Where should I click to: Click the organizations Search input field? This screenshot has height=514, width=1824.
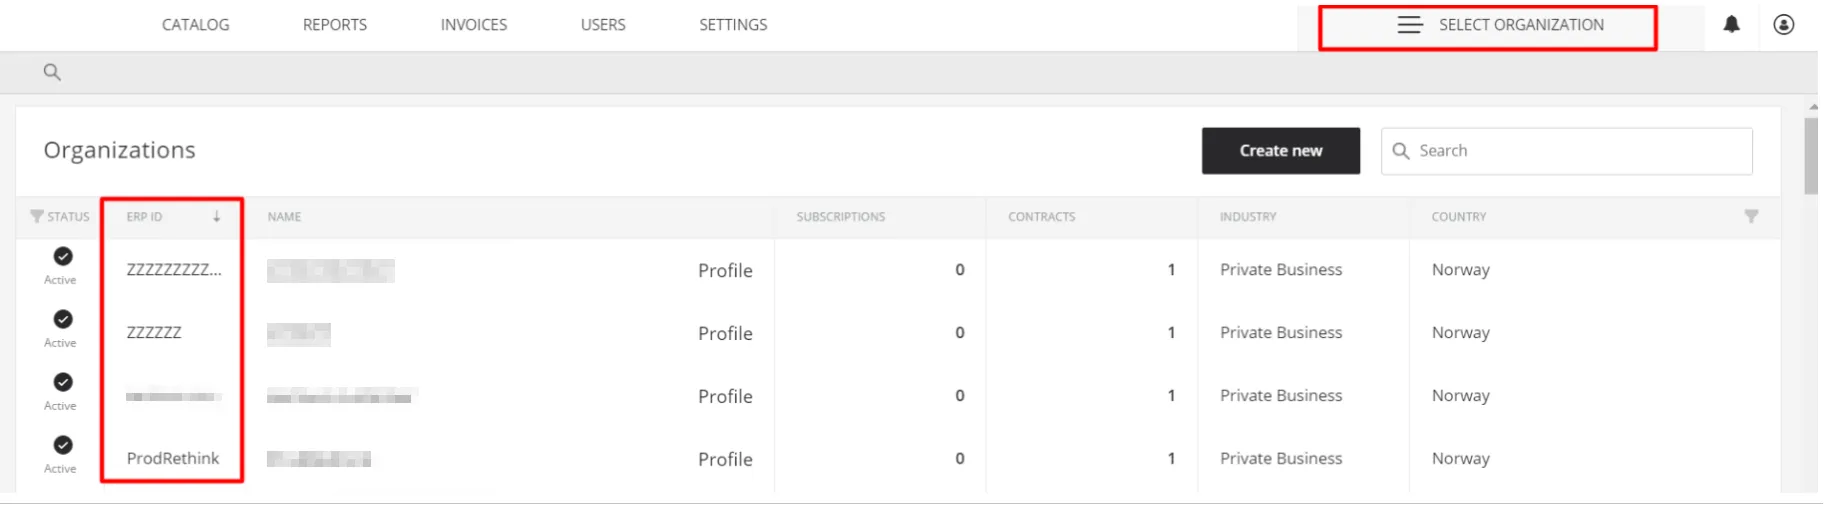pyautogui.click(x=1580, y=151)
